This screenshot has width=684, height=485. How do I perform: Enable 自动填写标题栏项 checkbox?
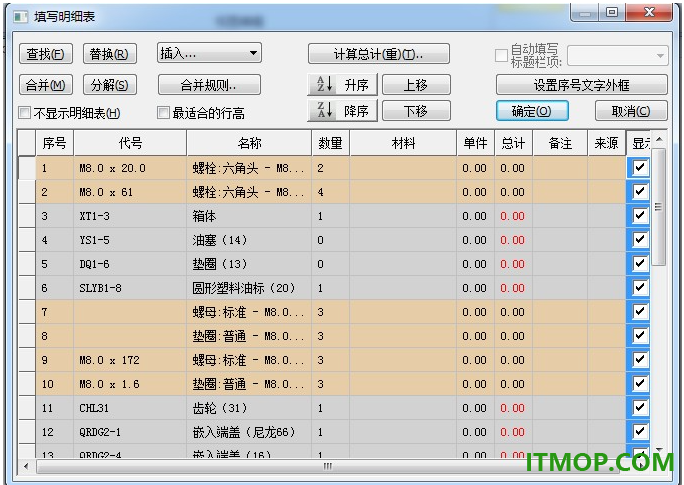pyautogui.click(x=501, y=55)
